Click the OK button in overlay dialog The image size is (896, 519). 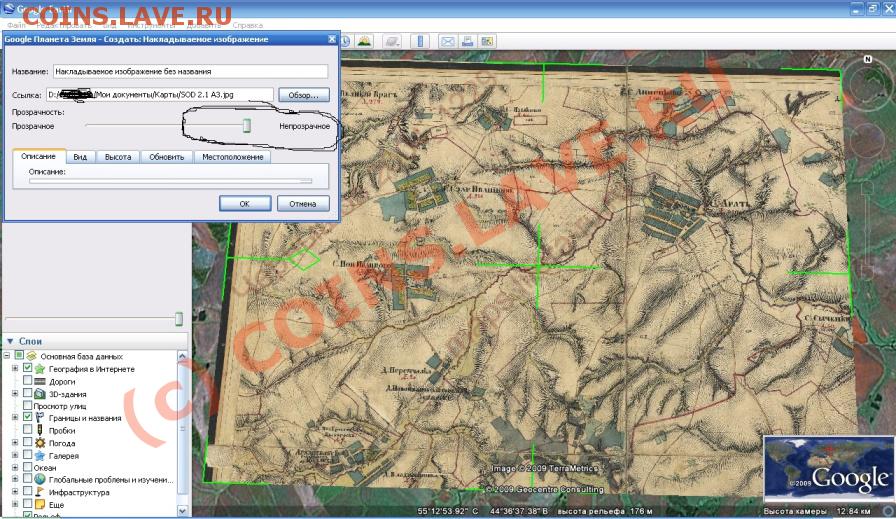tap(245, 203)
